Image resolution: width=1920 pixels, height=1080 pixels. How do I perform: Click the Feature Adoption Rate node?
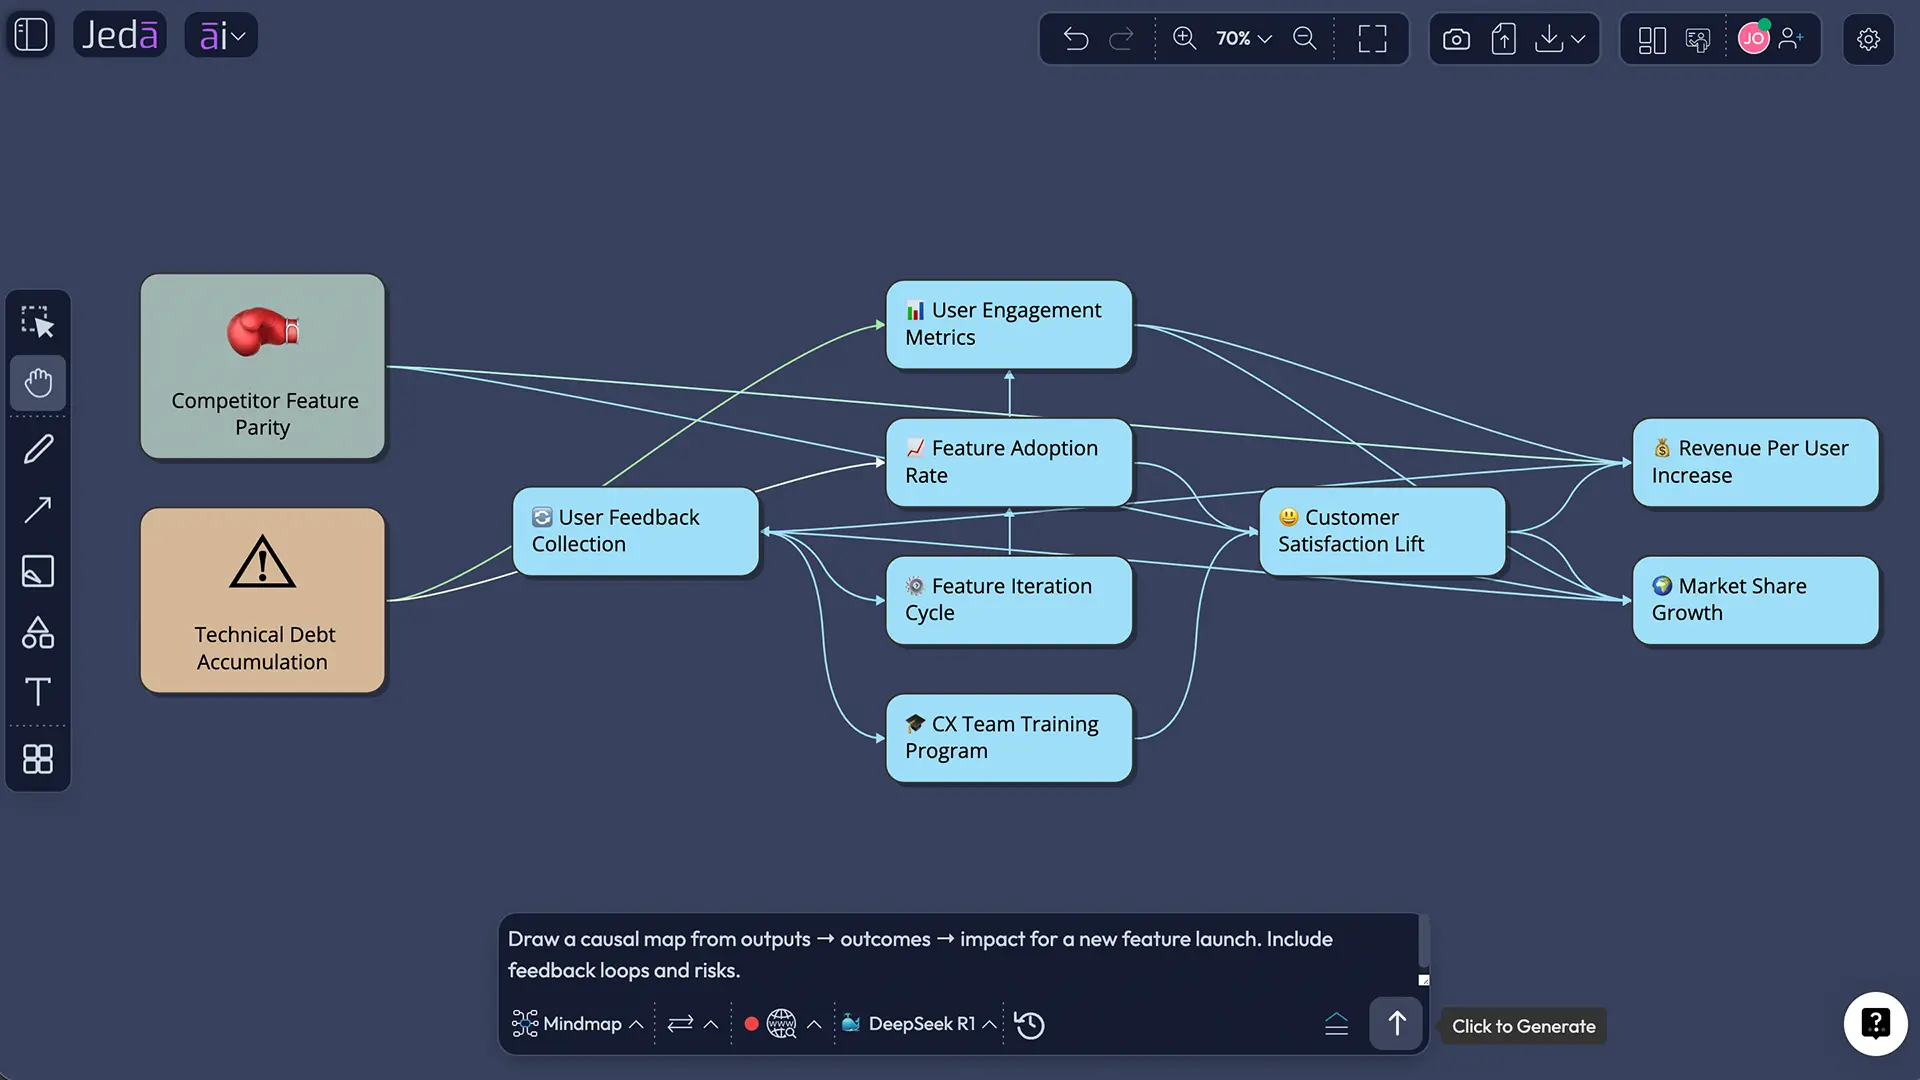coord(1009,462)
